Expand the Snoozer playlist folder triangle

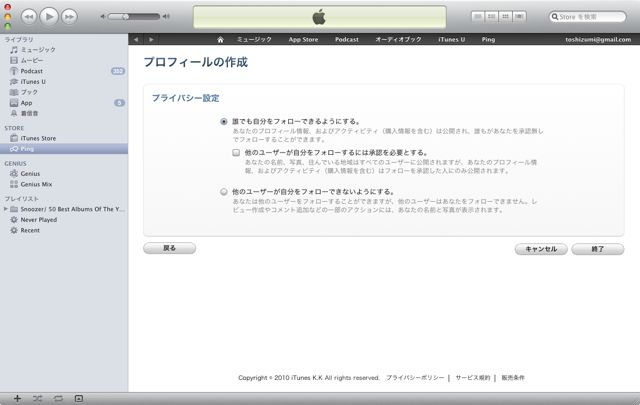point(6,209)
